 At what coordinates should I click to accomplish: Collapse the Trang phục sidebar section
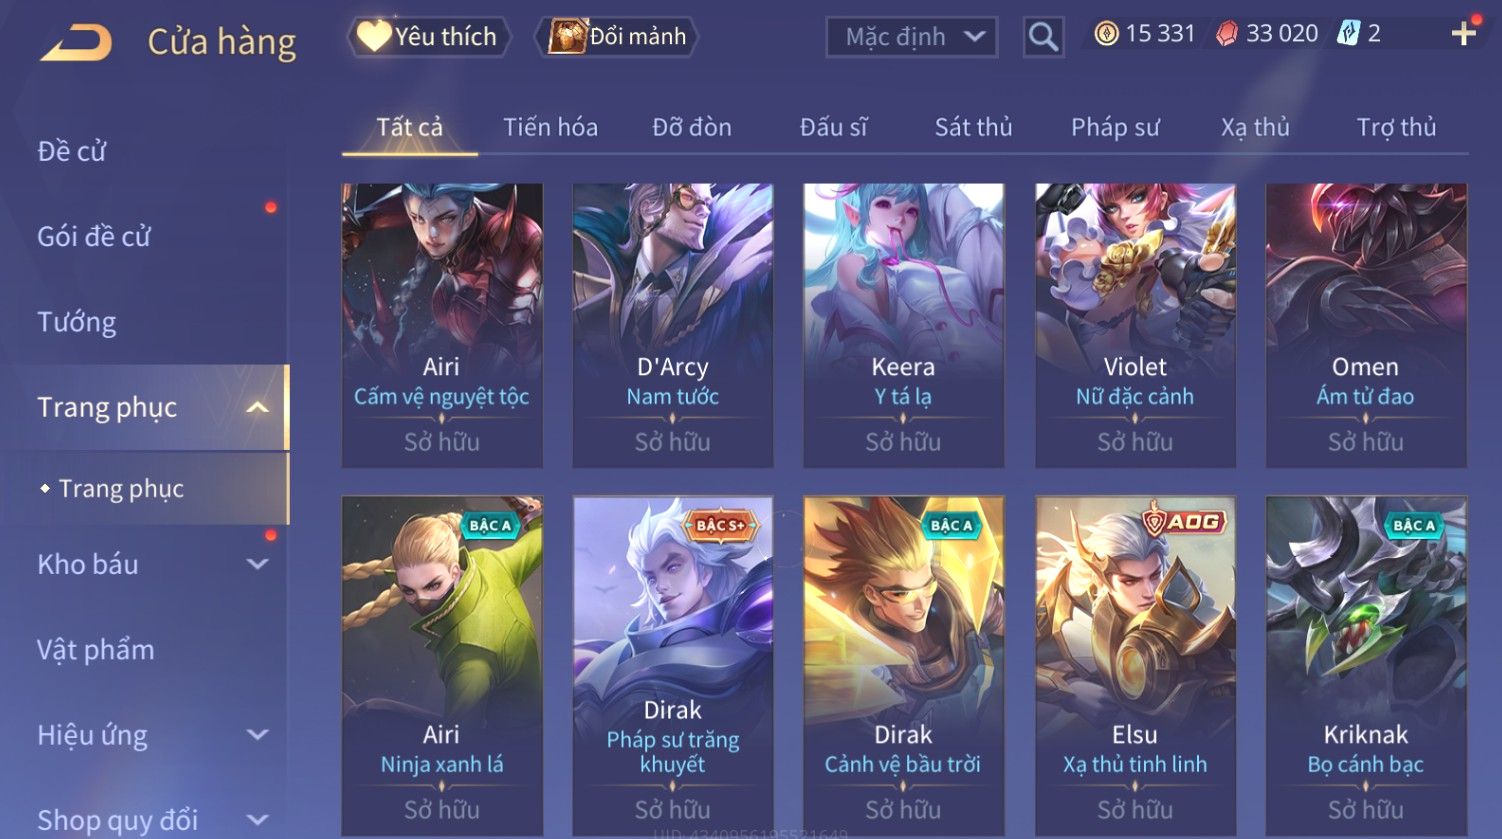tap(257, 407)
